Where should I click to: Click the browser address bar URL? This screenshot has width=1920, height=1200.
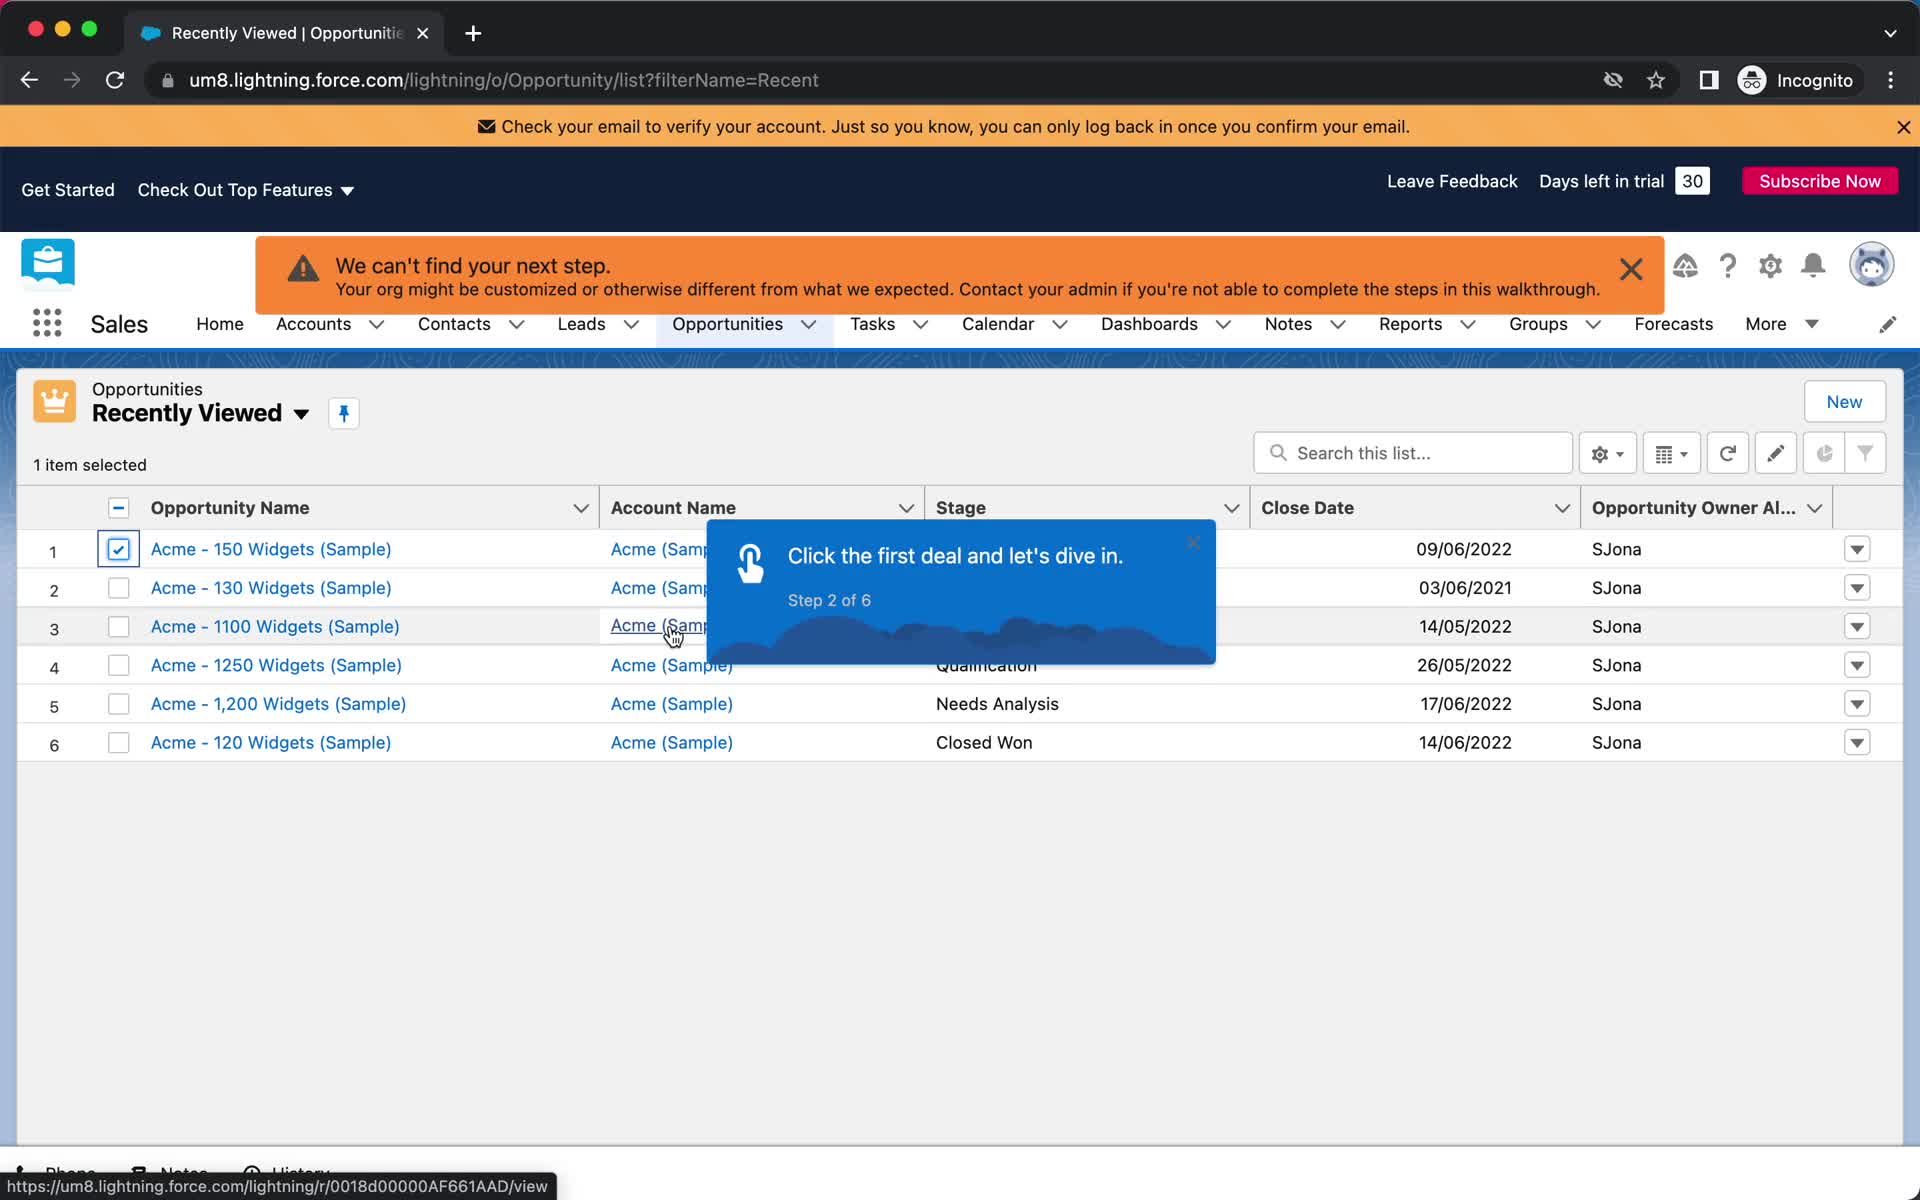click(504, 80)
